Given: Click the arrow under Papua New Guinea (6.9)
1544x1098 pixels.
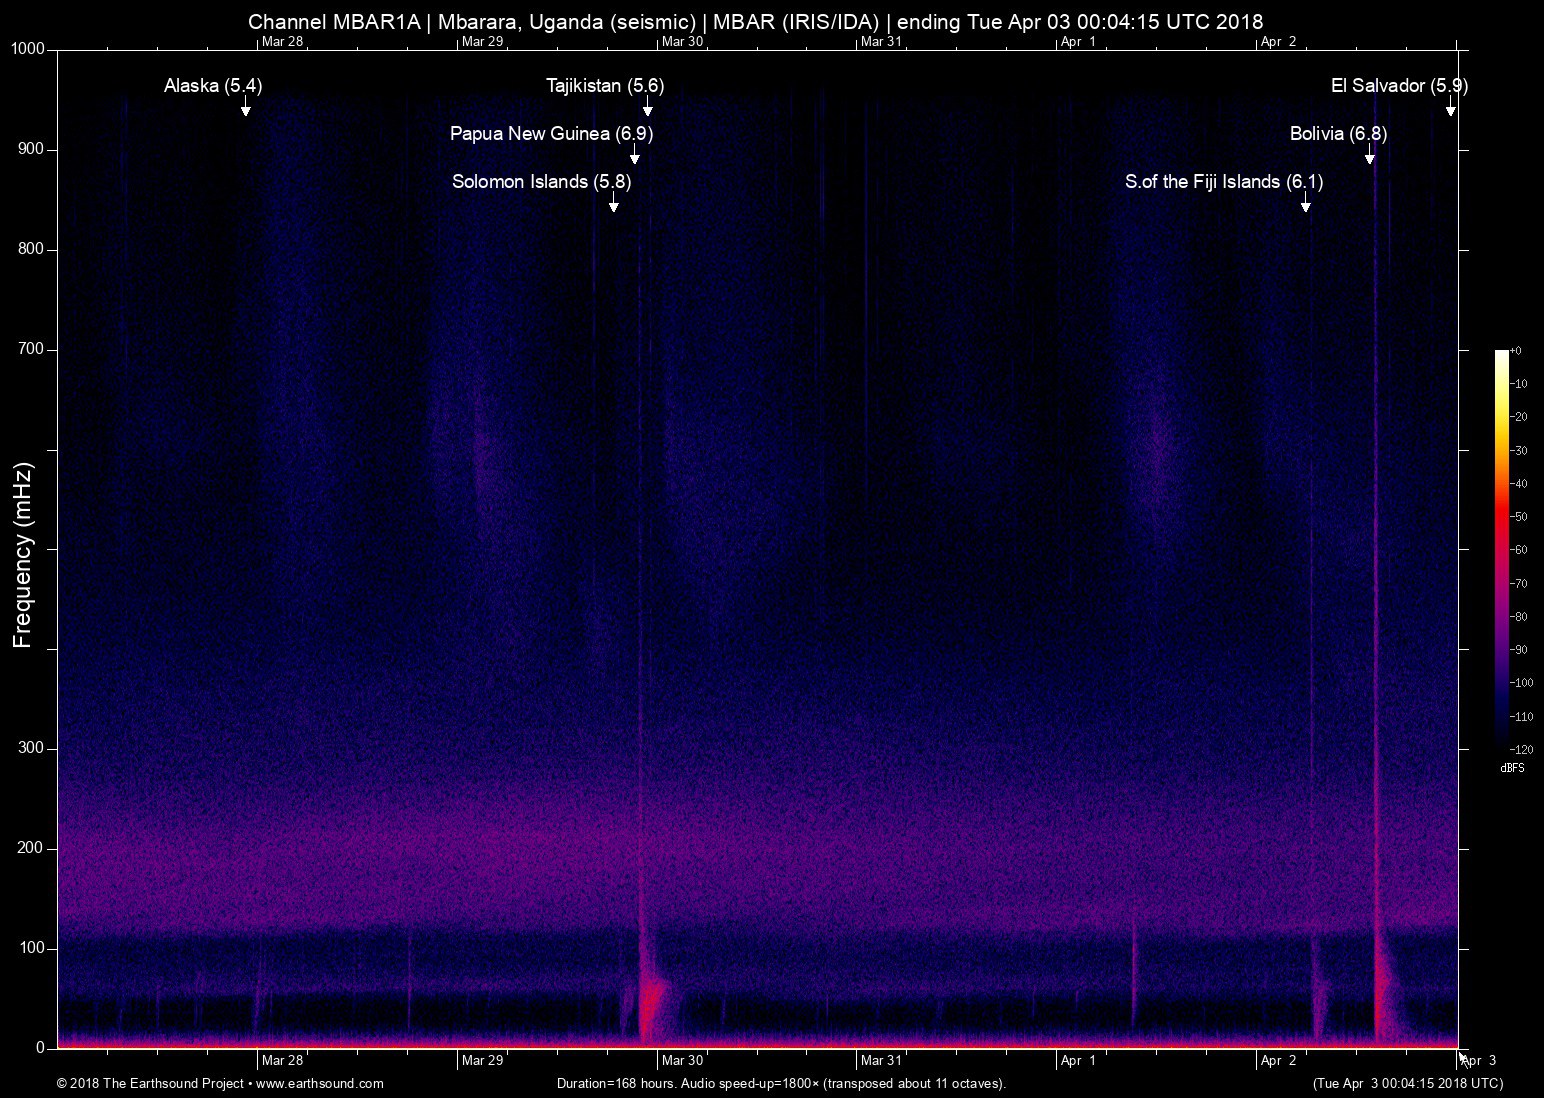Looking at the screenshot, I should point(634,155).
